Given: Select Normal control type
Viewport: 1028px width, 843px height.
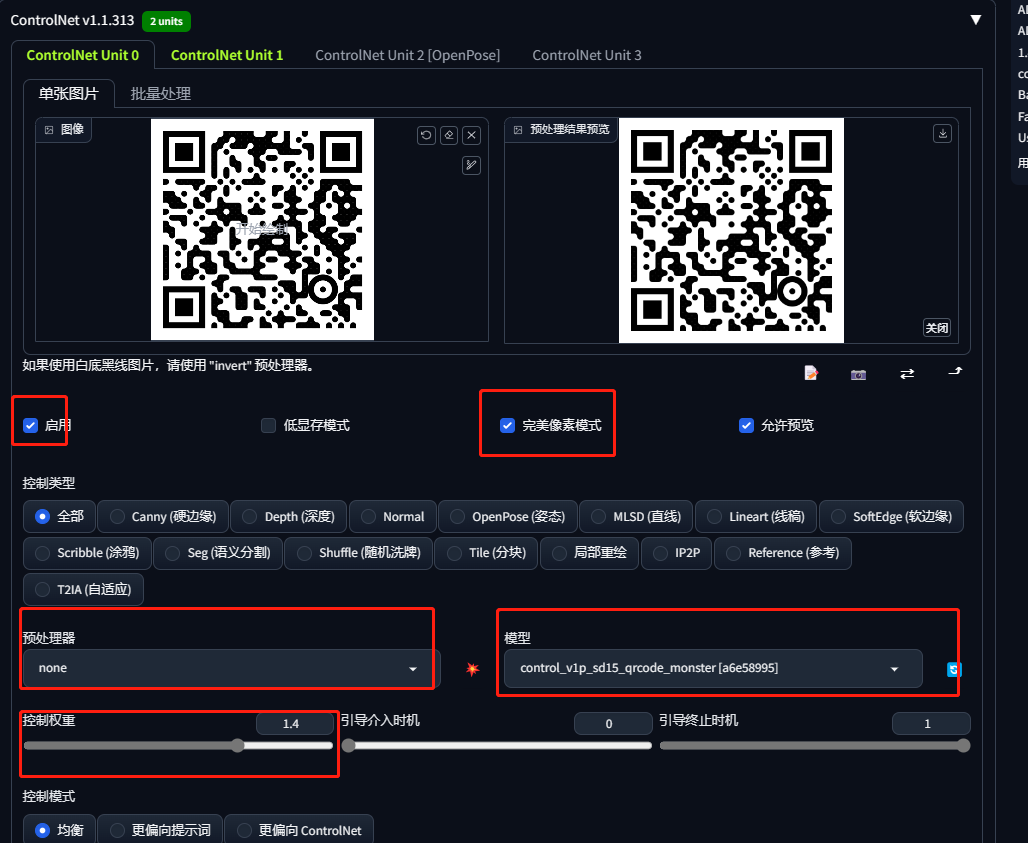Looking at the screenshot, I should click(x=393, y=517).
